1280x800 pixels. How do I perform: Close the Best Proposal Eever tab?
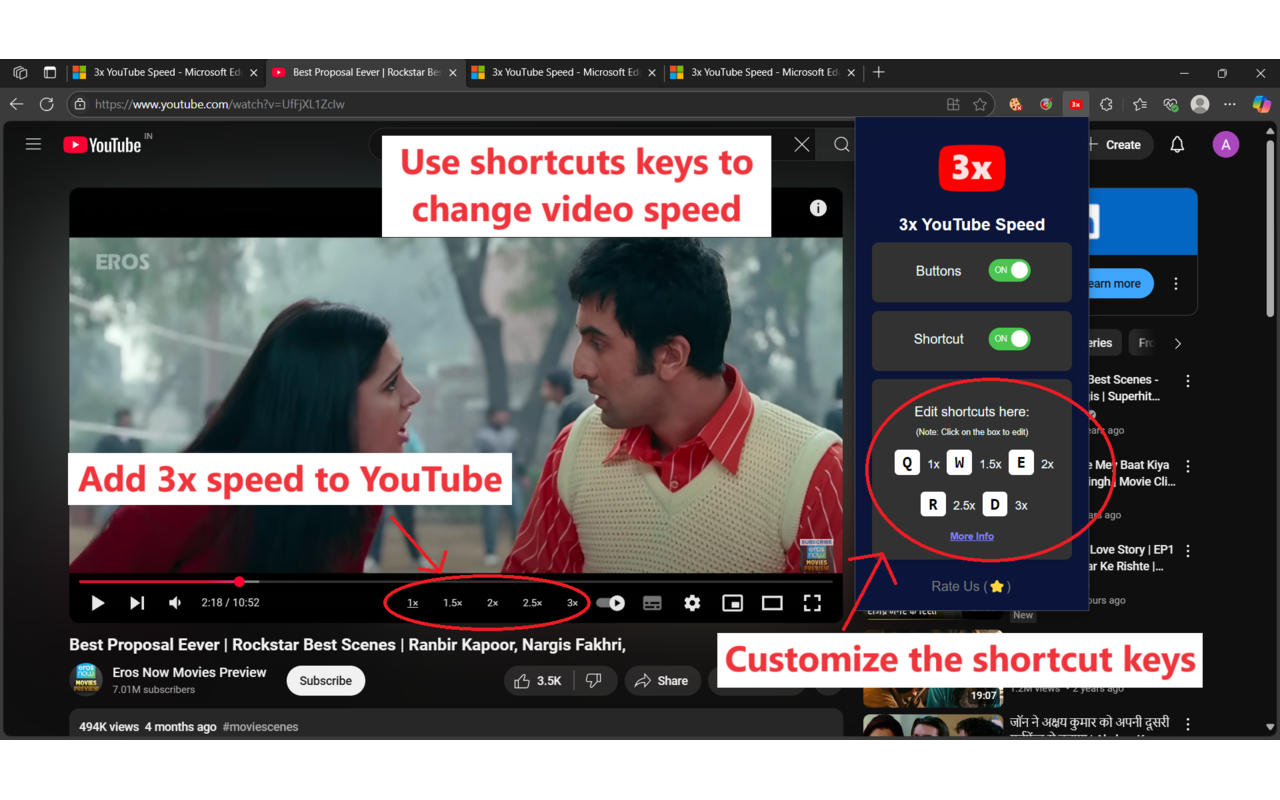(453, 73)
